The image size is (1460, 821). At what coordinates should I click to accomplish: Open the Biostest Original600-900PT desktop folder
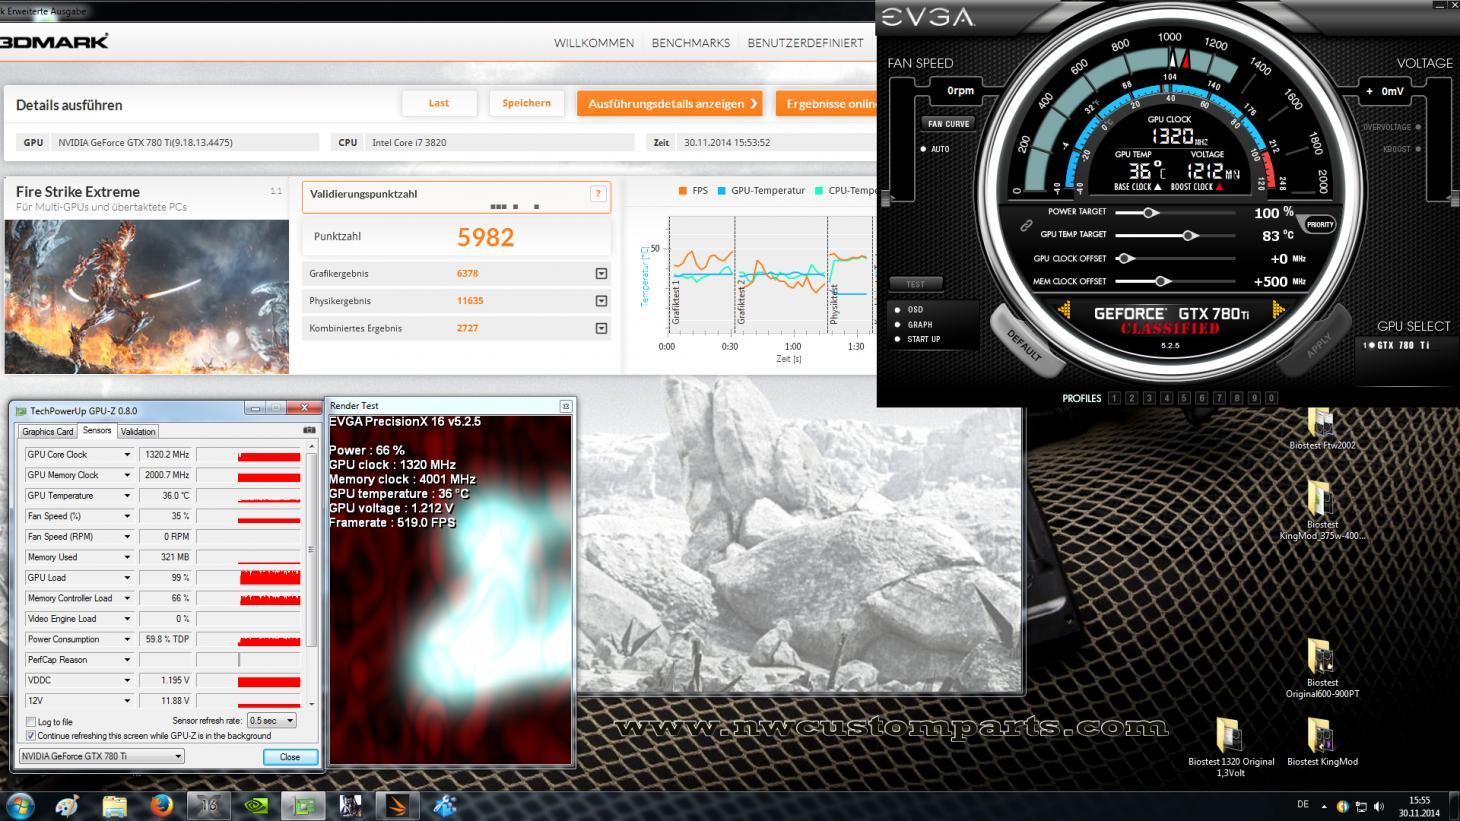[x=1322, y=669]
